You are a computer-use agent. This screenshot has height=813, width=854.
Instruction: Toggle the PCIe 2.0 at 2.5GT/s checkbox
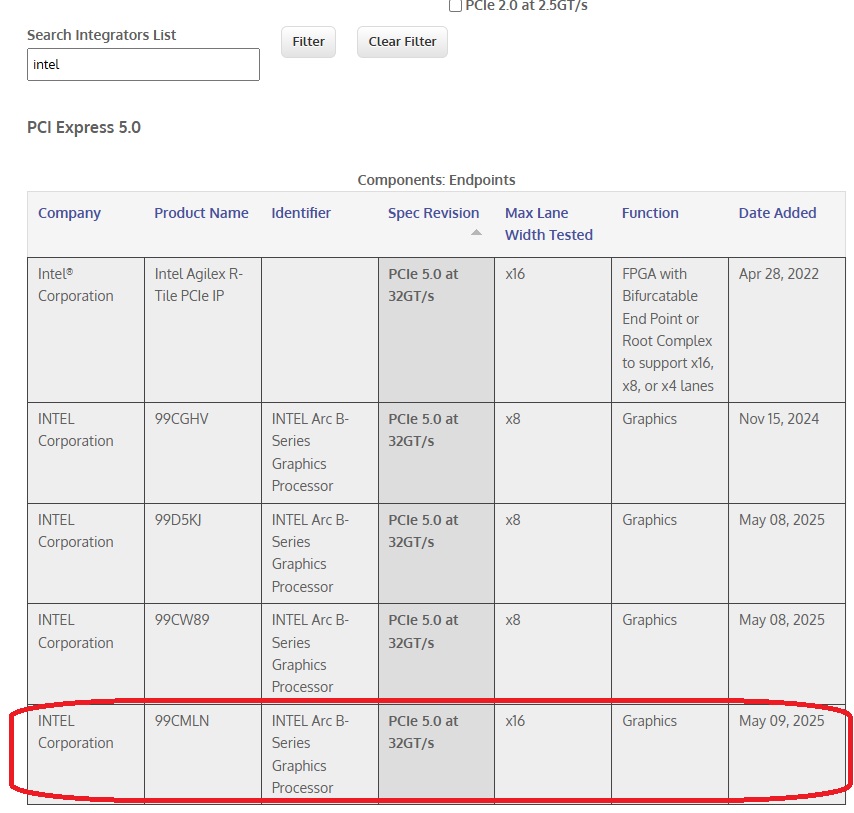click(x=455, y=6)
